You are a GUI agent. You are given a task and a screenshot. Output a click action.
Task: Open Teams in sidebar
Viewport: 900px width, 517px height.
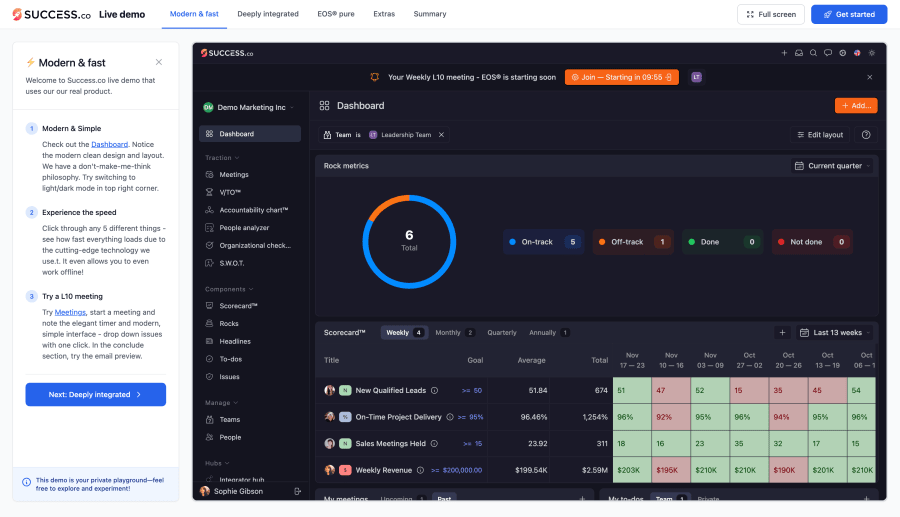[250, 419]
